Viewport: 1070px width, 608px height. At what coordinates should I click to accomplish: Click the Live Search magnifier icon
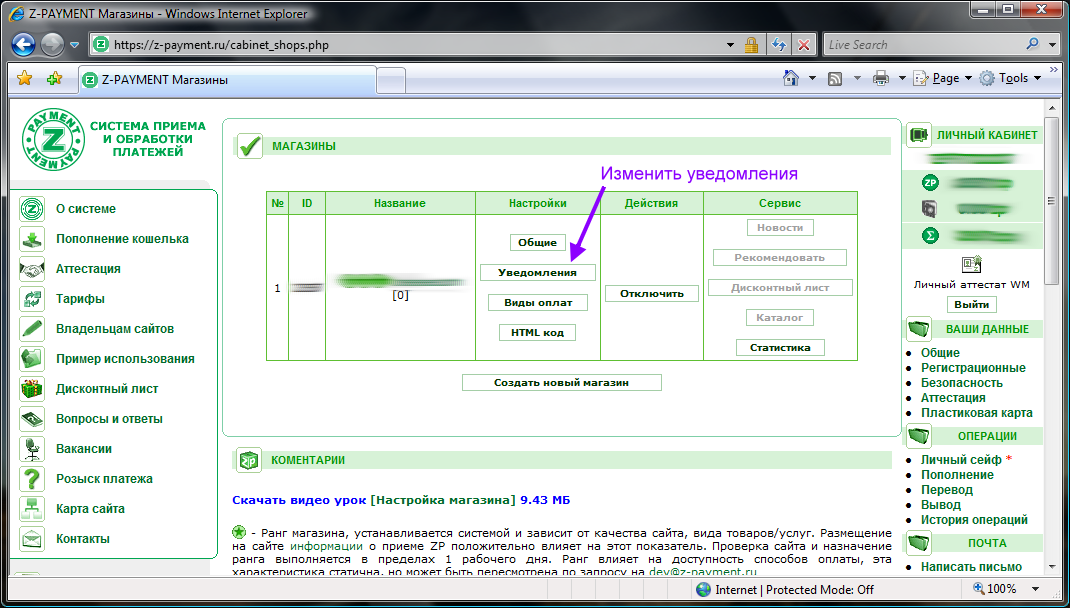click(x=1032, y=44)
